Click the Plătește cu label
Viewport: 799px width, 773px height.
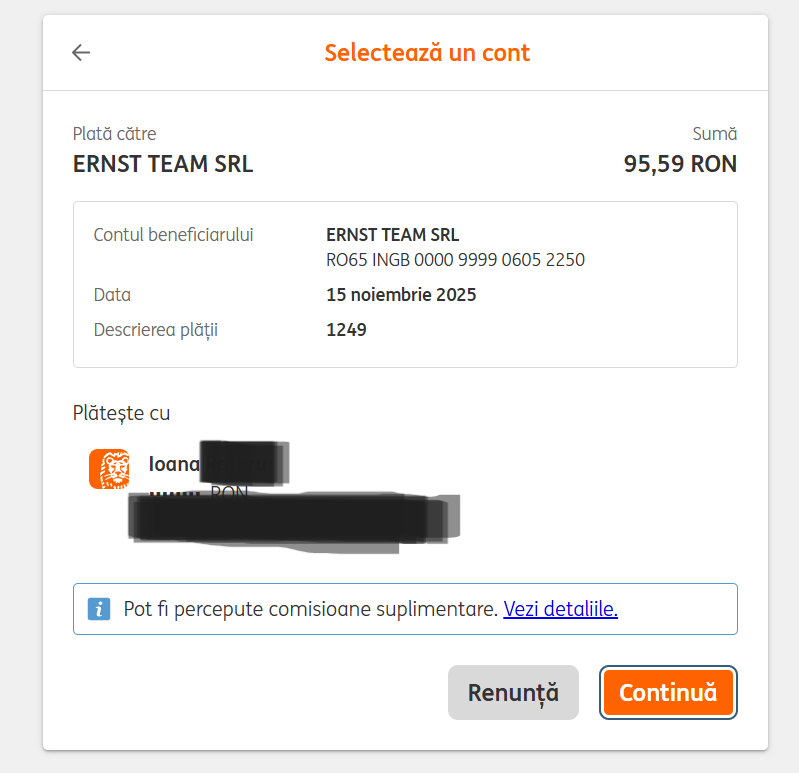(121, 413)
